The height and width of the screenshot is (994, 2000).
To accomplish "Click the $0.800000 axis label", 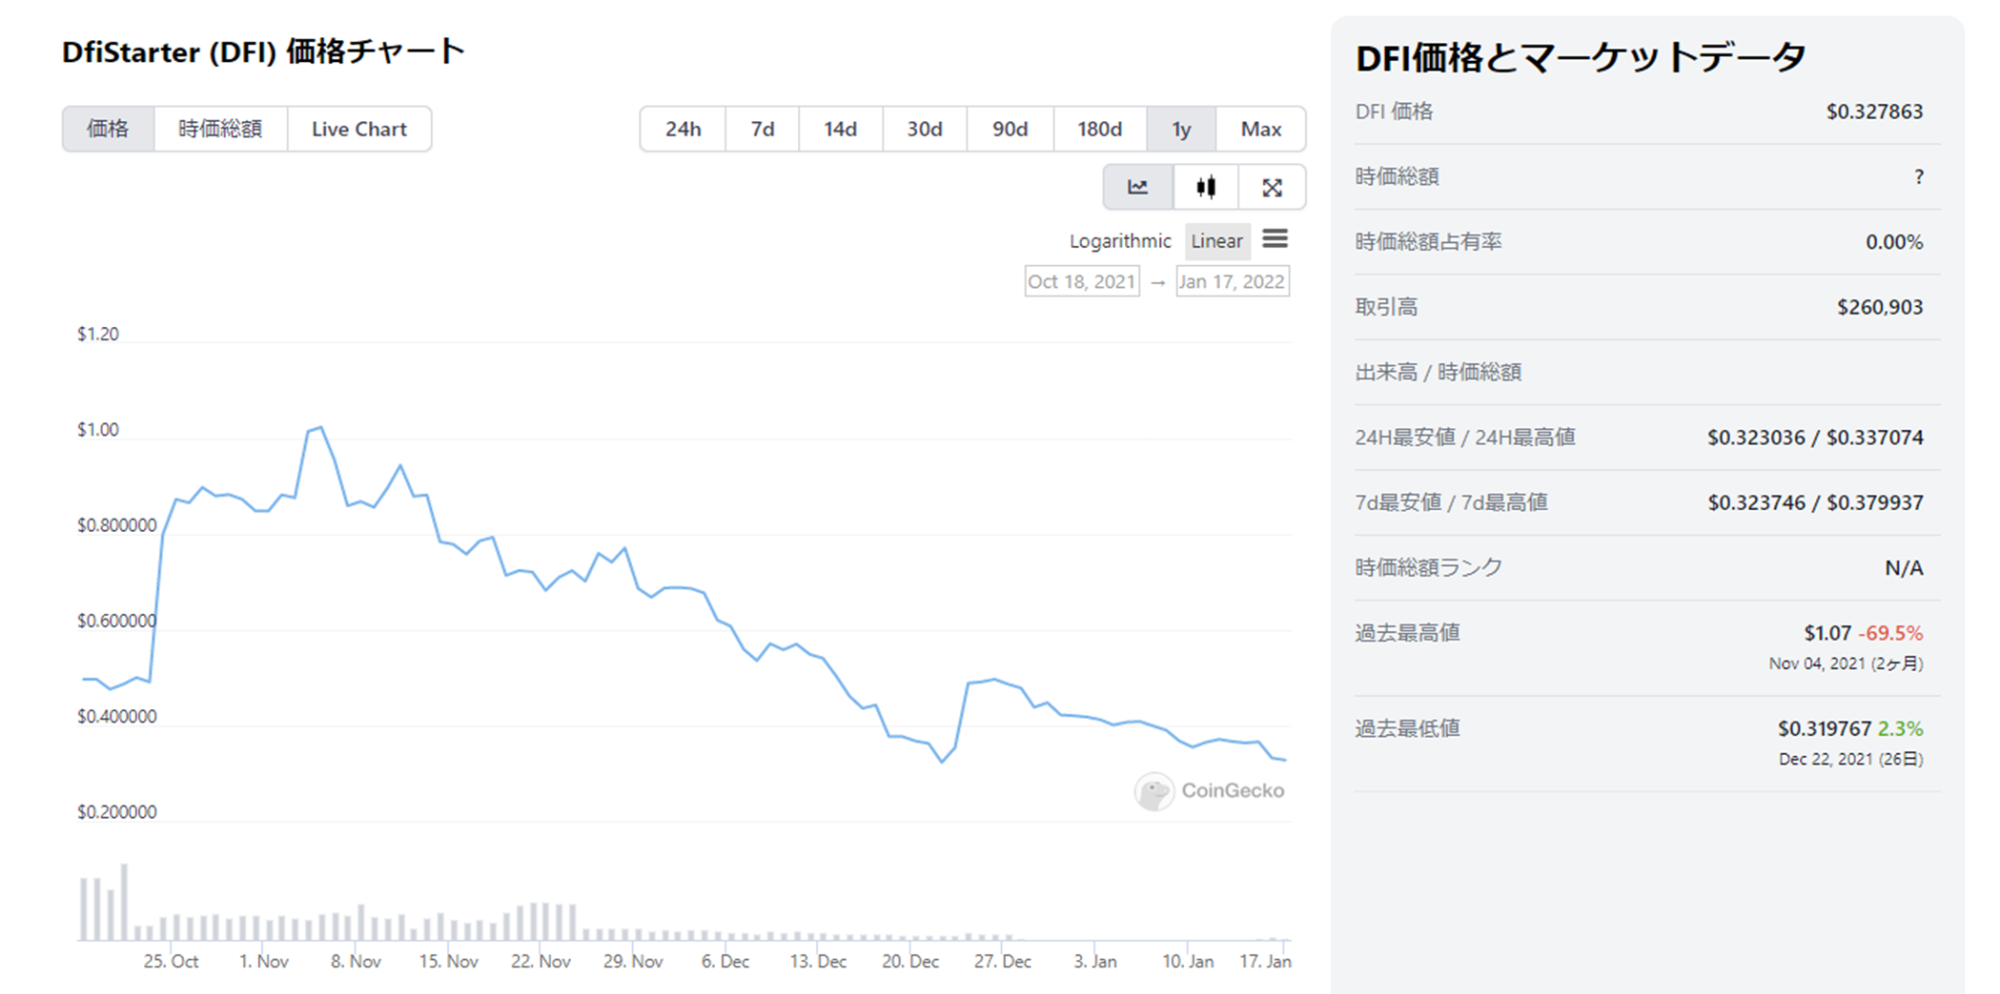I will pos(117,525).
